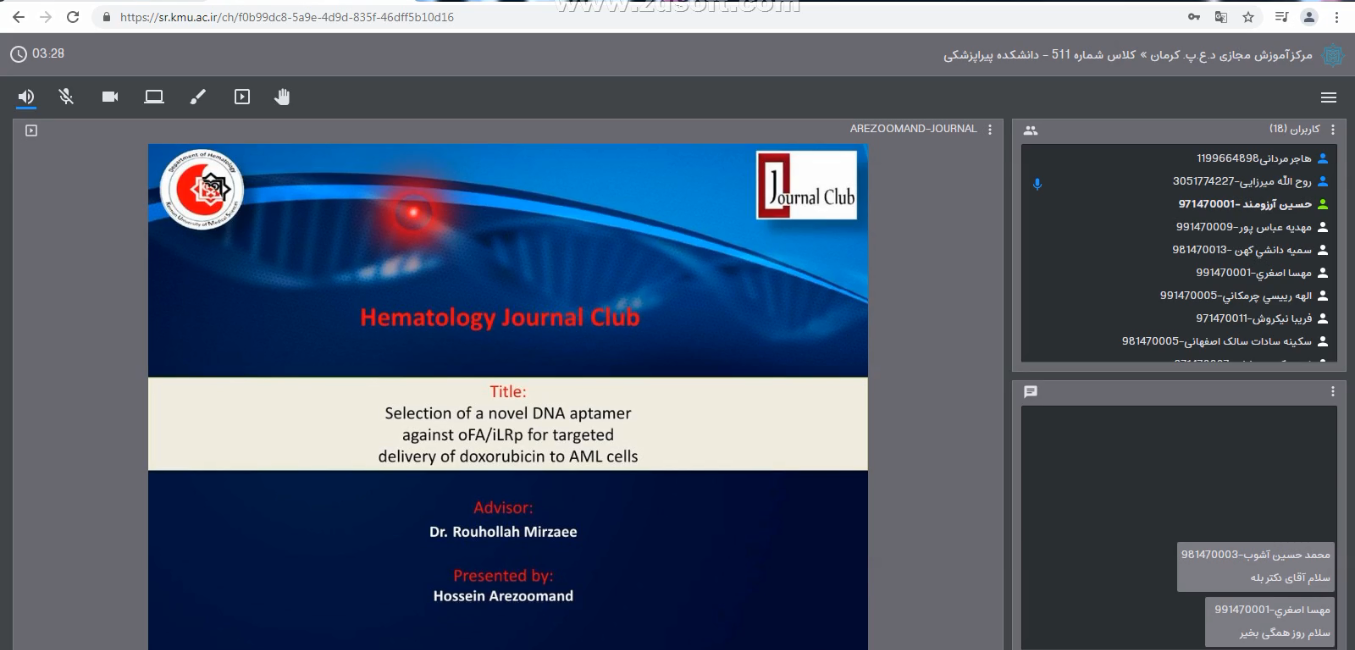Select the whiteboard brush tool
1355x650 pixels.
[198, 97]
